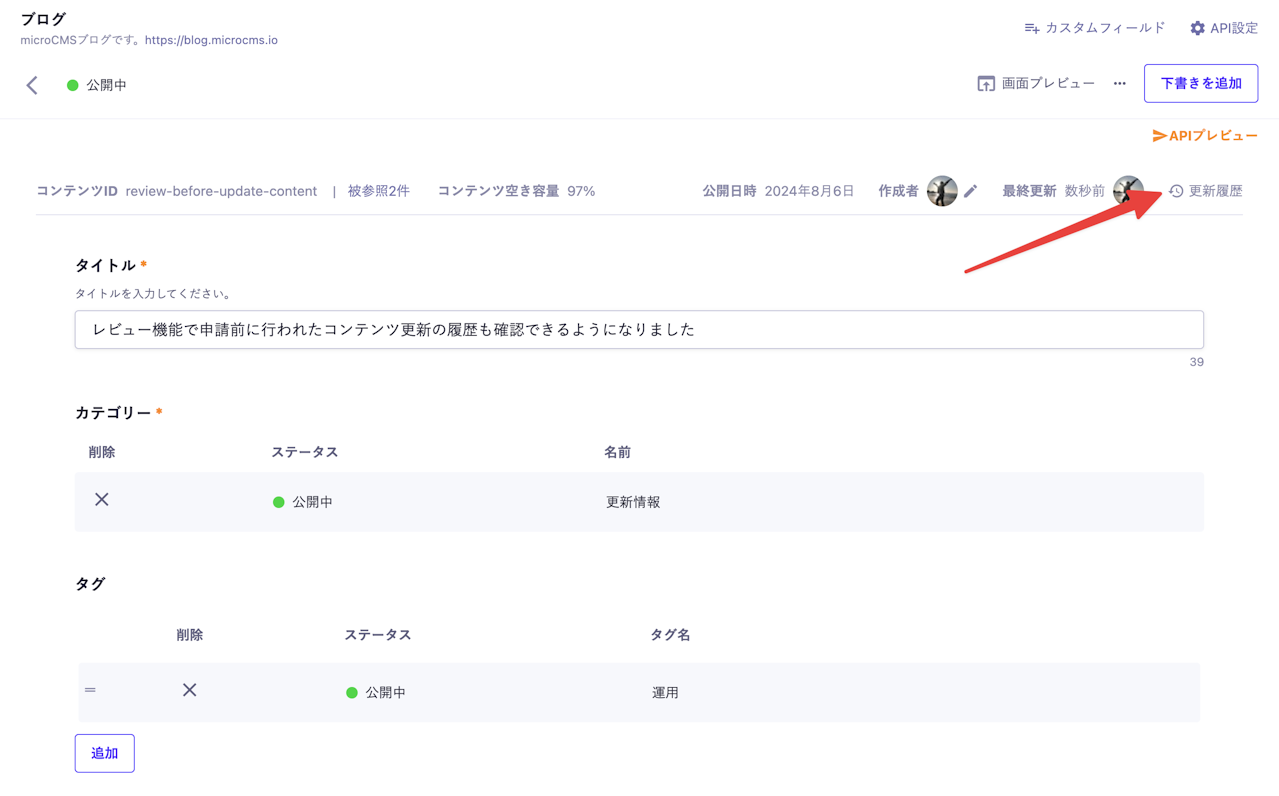Click 追加 to add a new tag row

click(104, 753)
